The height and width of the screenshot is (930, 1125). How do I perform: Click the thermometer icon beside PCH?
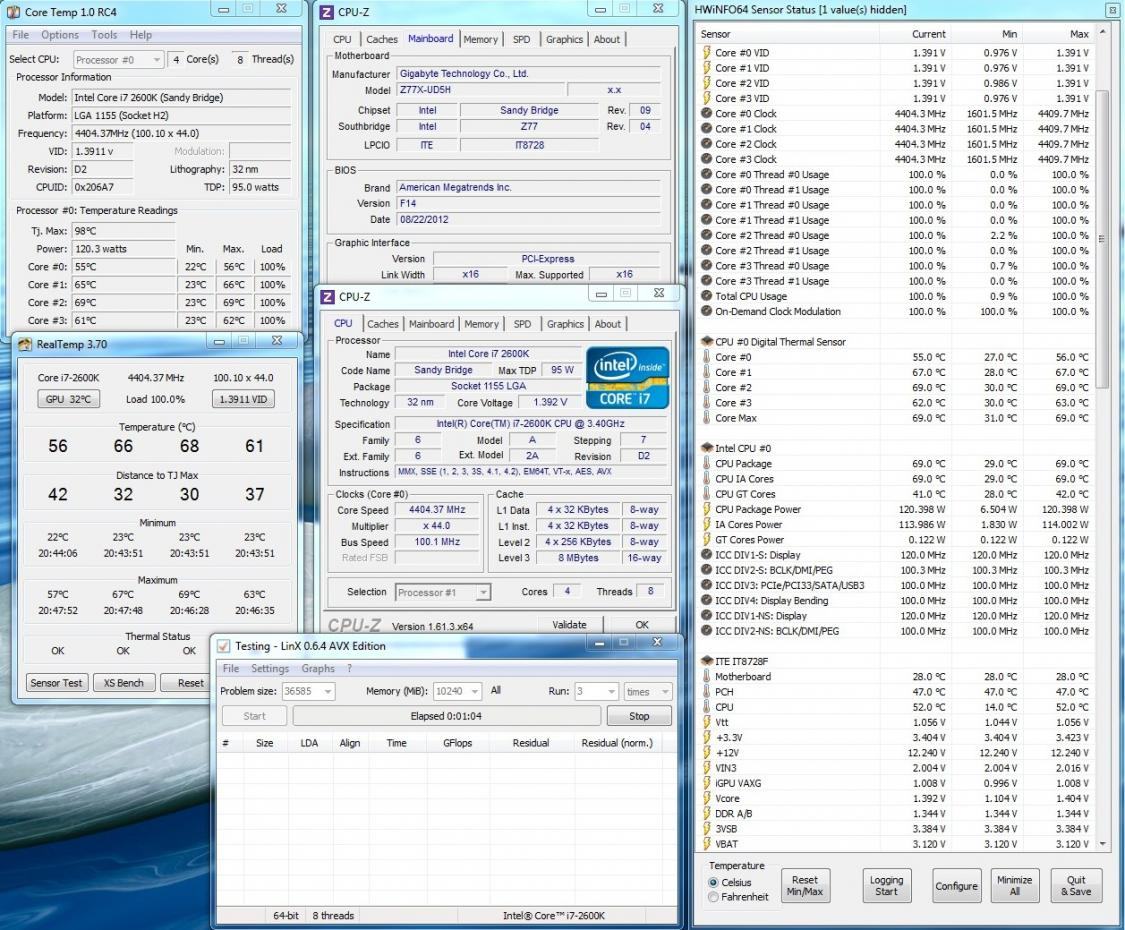(707, 692)
